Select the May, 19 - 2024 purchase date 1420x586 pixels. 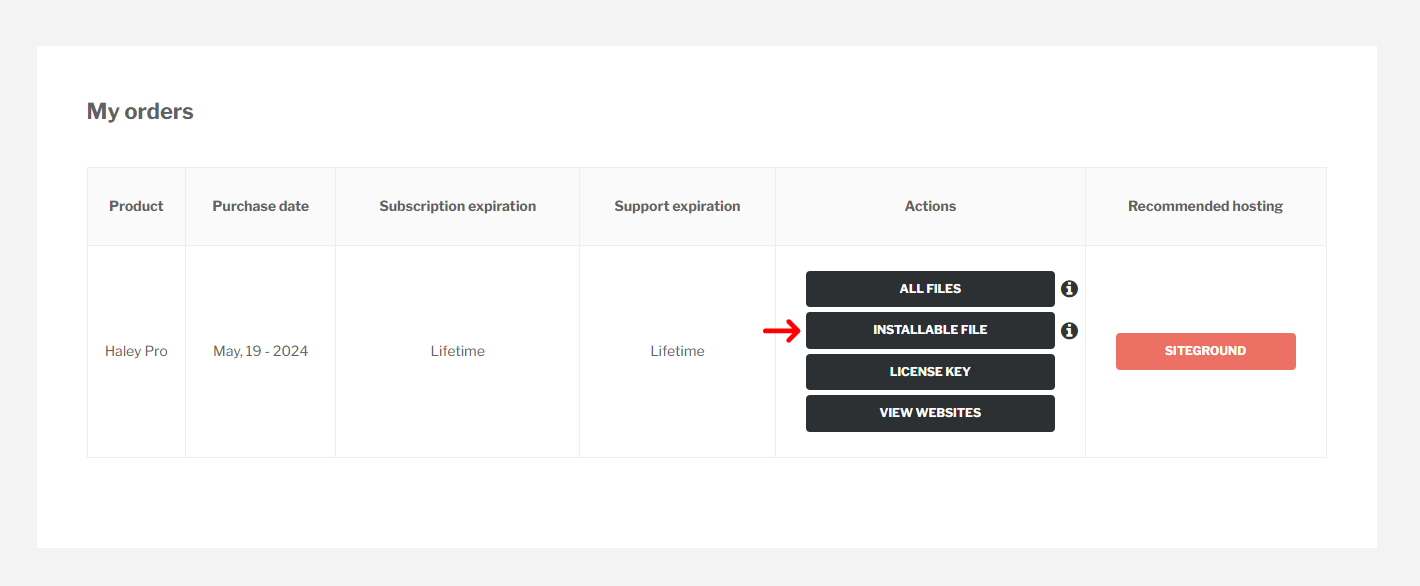tap(260, 351)
